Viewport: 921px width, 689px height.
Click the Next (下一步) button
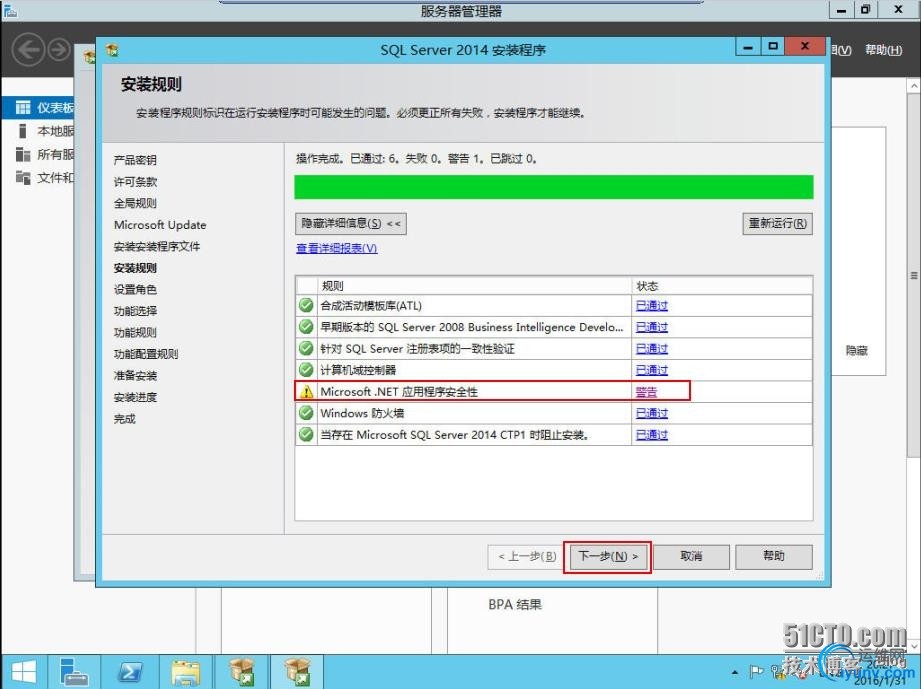(607, 556)
